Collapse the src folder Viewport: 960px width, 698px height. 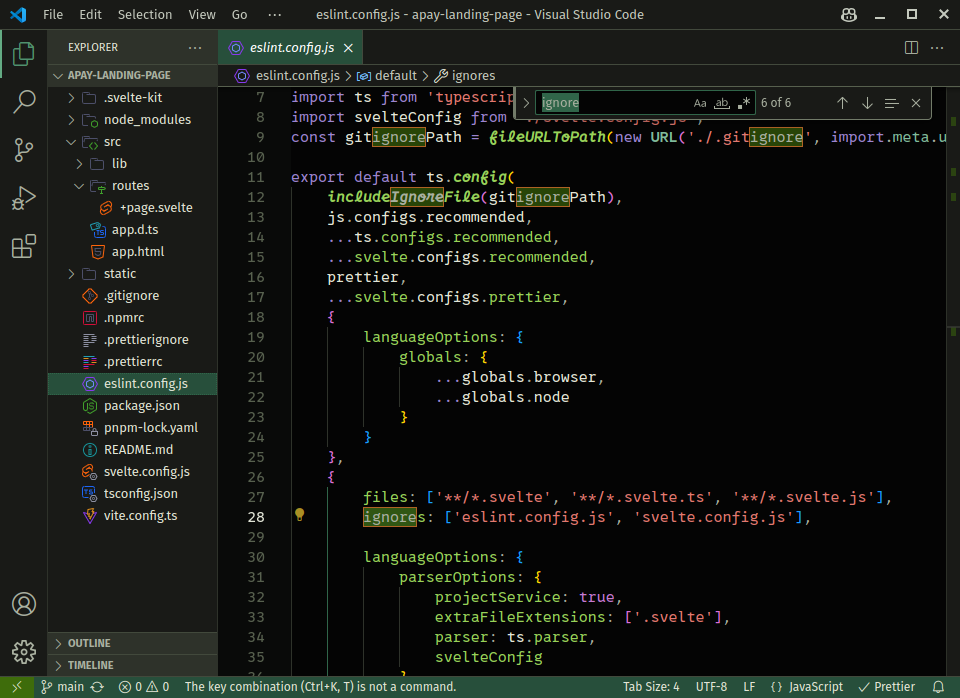[133, 141]
